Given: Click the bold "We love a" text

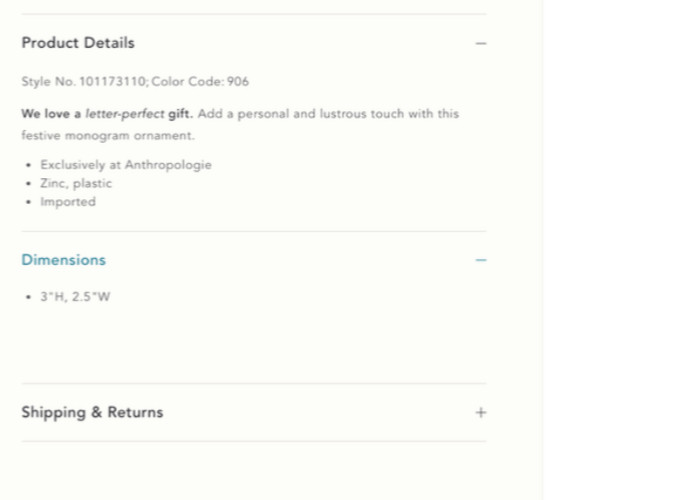Looking at the screenshot, I should (51, 114).
